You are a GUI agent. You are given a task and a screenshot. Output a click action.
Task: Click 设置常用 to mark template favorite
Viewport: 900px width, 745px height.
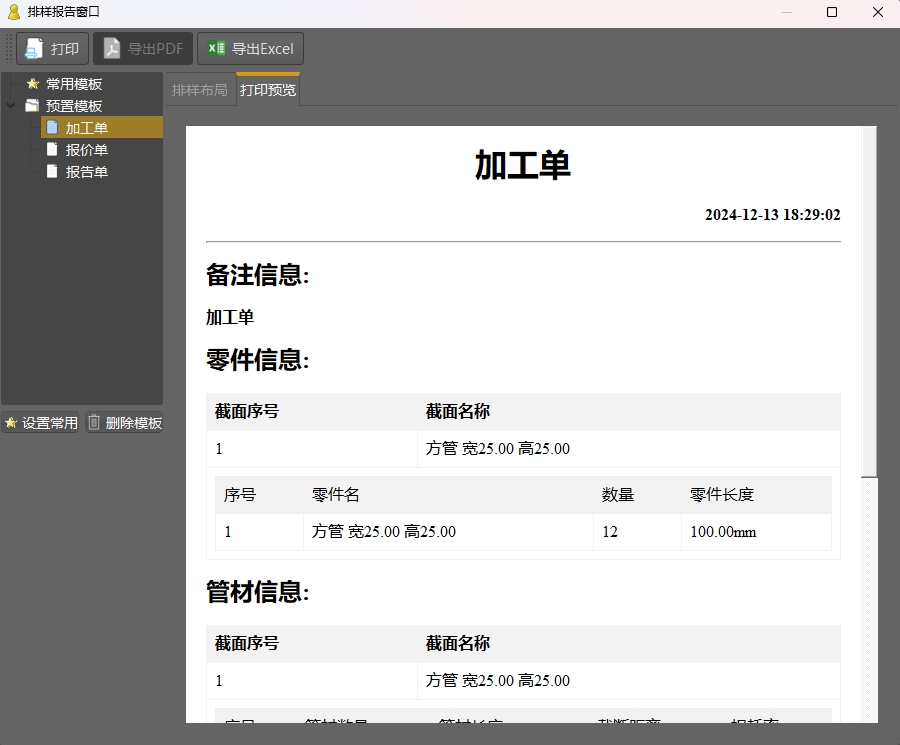pos(50,423)
